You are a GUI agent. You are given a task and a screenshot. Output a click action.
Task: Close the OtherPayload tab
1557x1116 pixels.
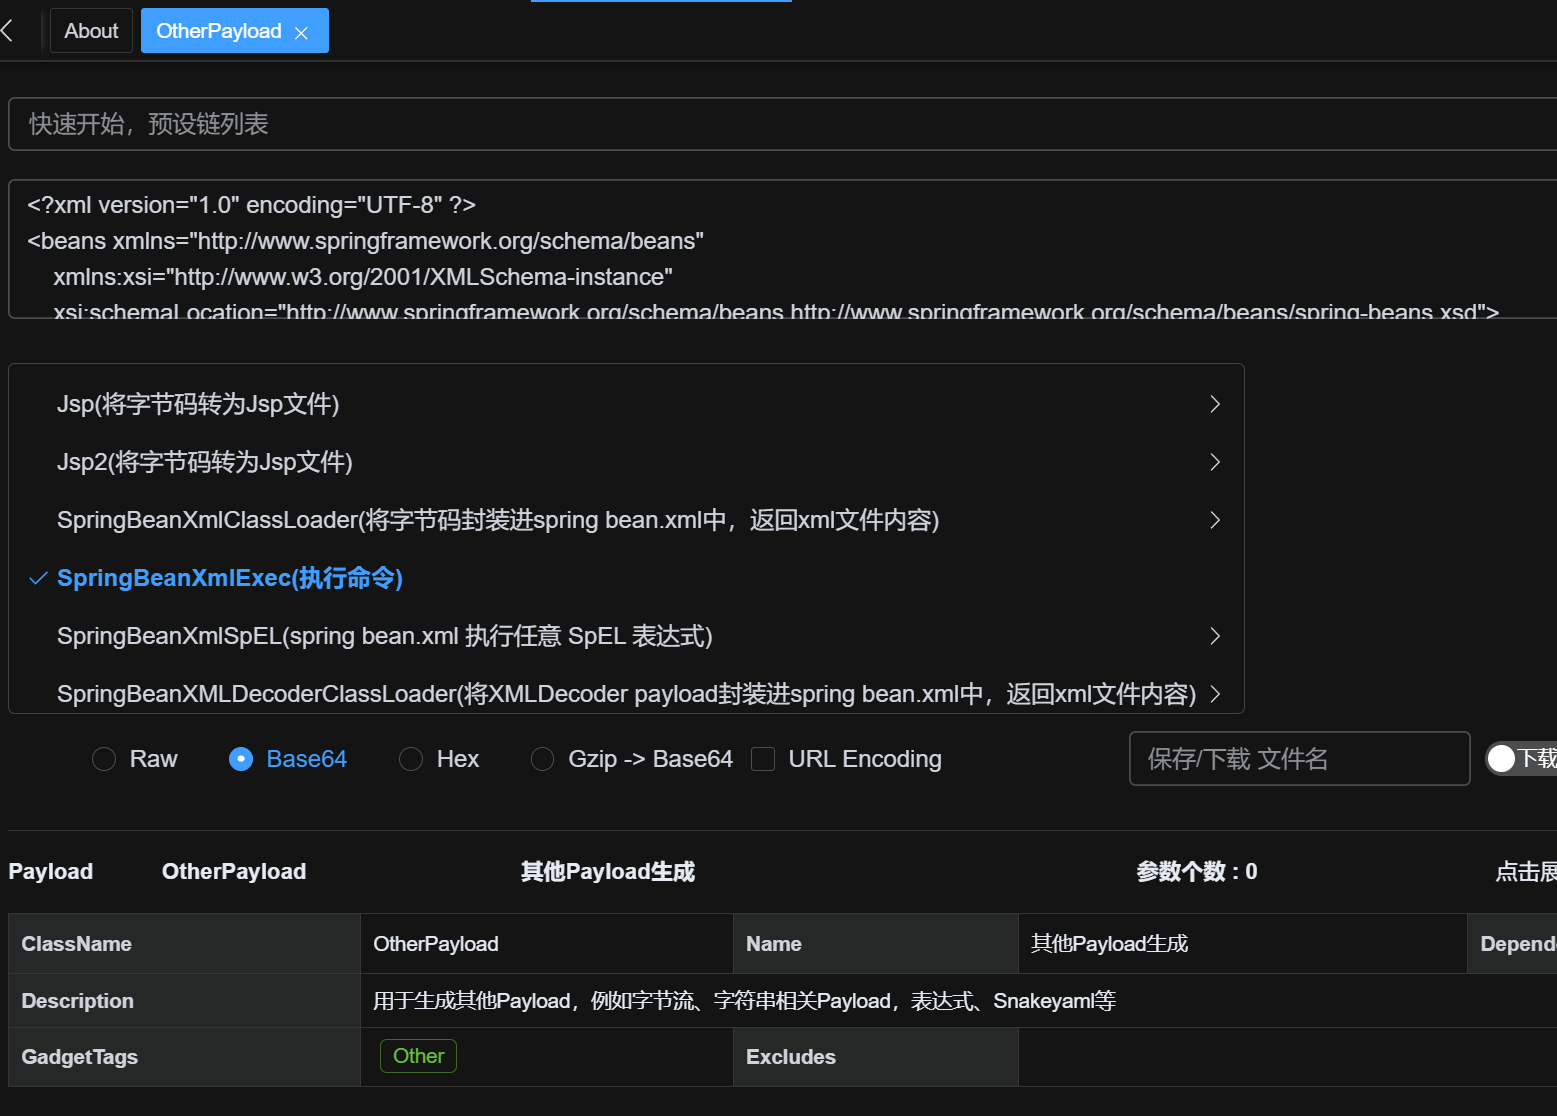[301, 33]
